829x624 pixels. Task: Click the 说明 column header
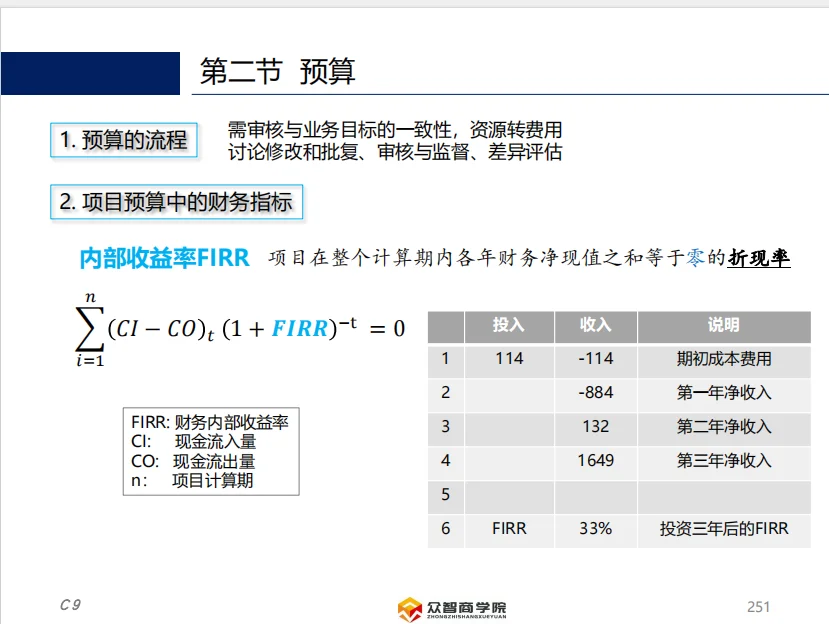click(x=725, y=326)
